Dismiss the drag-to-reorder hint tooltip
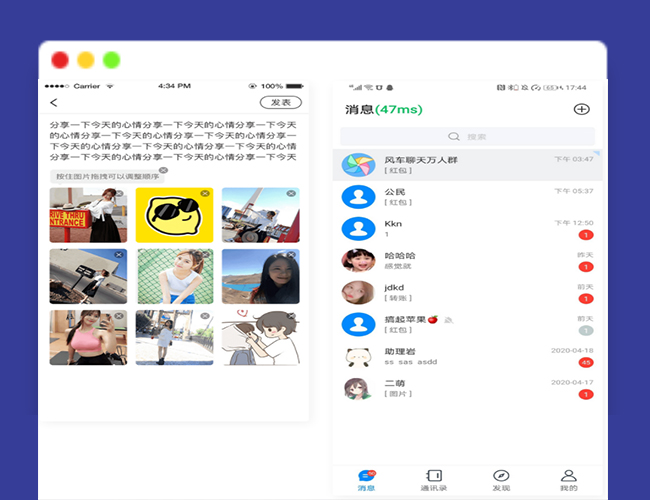Screen dimensions: 650x500 pos(163,170)
